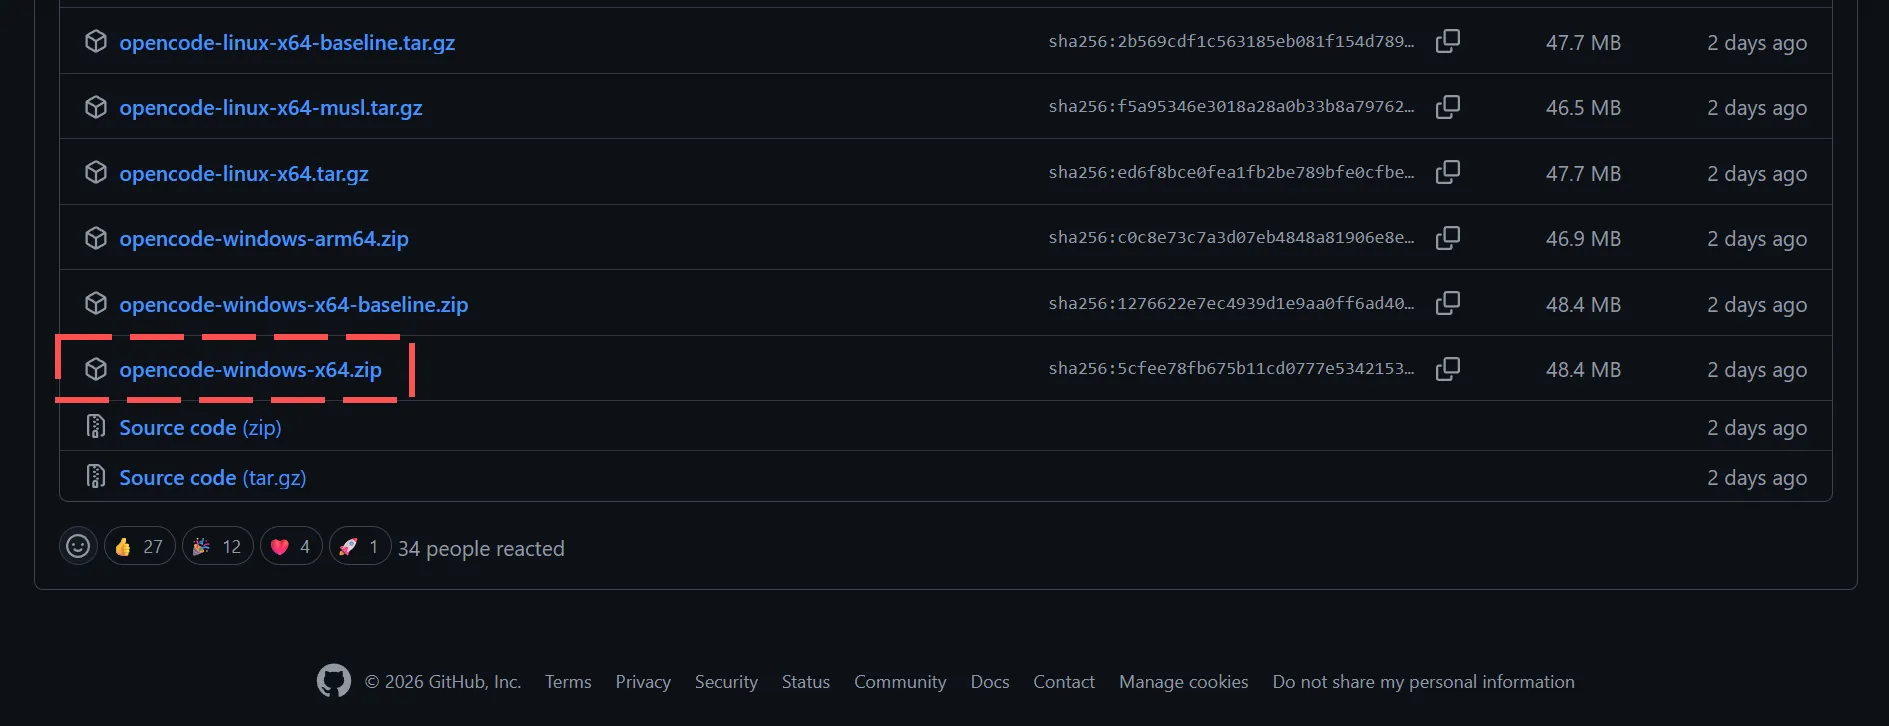1889x726 pixels.
Task: Click the sha256:5cfee78fb675b11cd0777e5342153 hash text
Action: tap(1231, 369)
